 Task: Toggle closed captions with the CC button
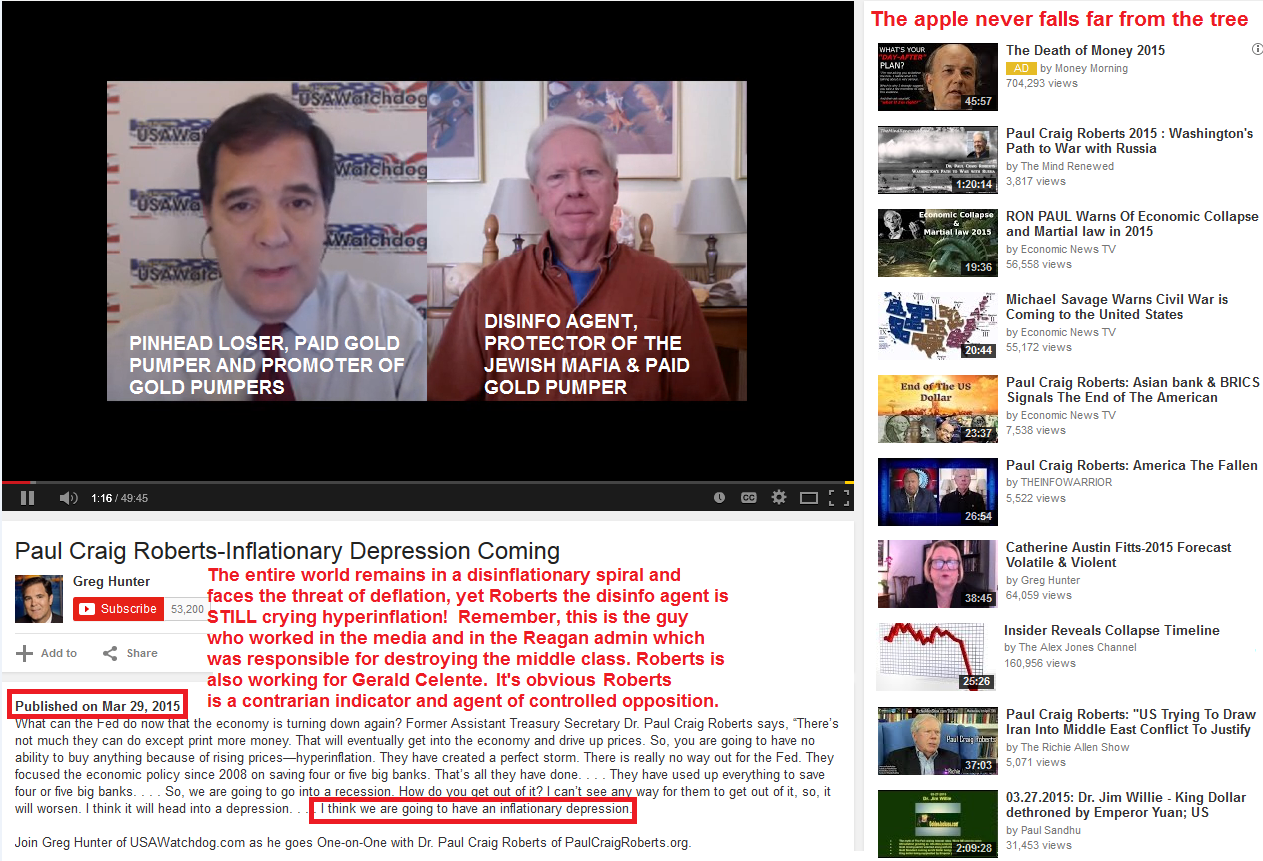tap(748, 497)
